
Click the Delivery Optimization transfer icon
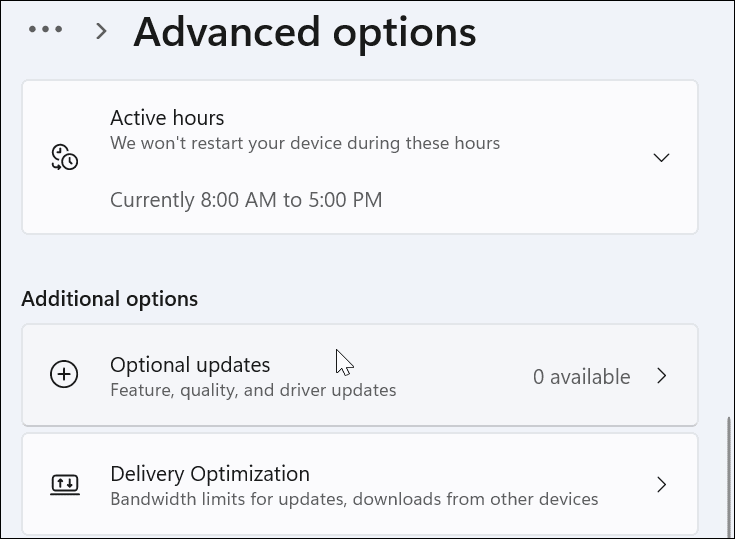[x=64, y=485]
